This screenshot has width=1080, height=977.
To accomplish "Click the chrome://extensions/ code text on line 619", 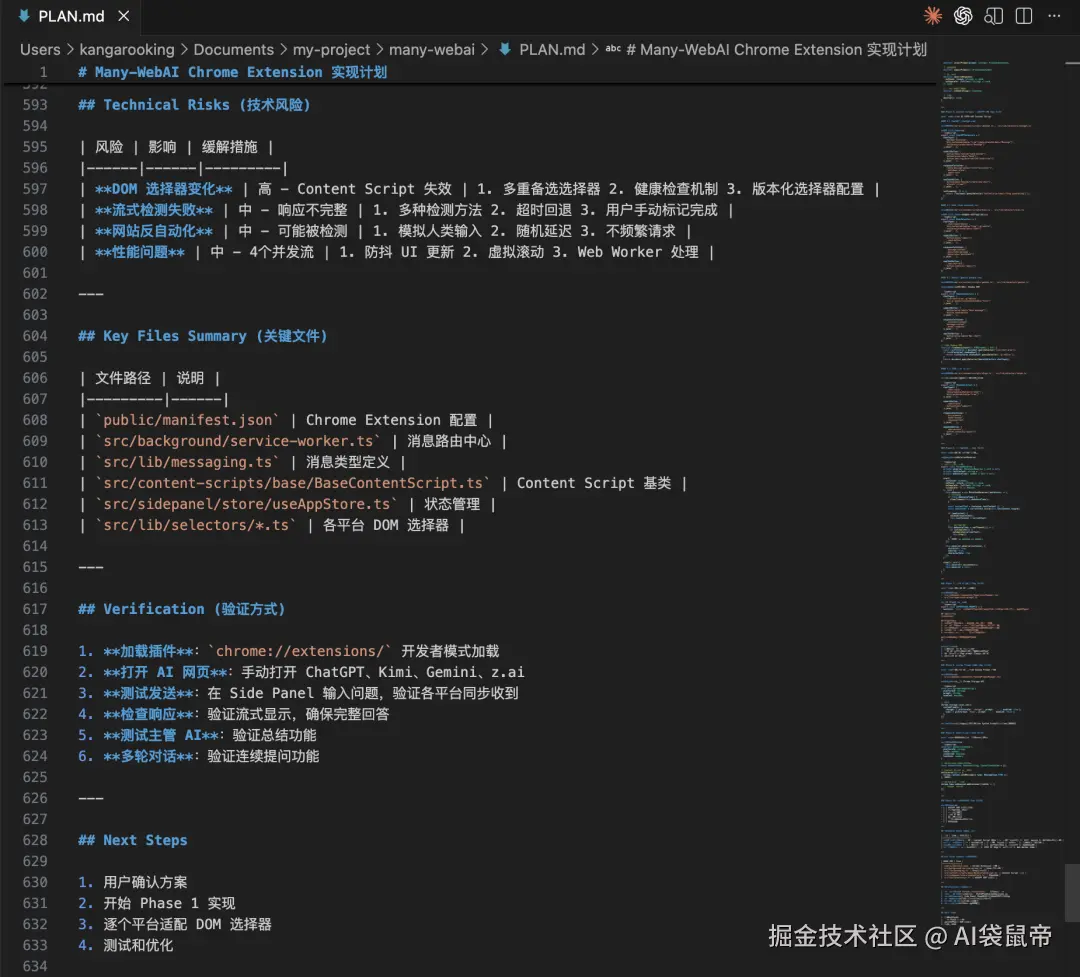I will coord(300,650).
